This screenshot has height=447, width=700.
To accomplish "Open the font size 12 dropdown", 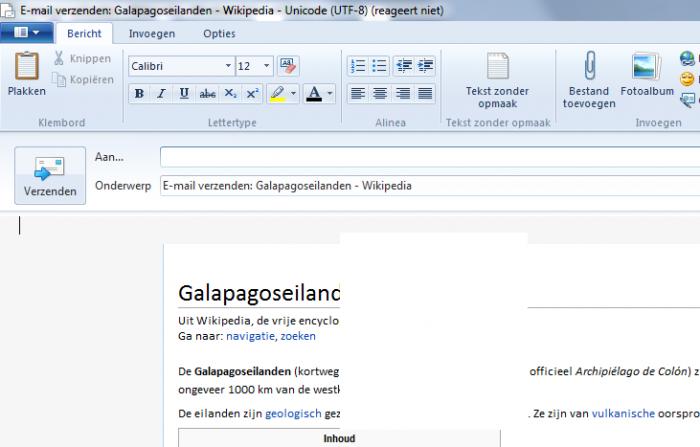I will (x=267, y=66).
